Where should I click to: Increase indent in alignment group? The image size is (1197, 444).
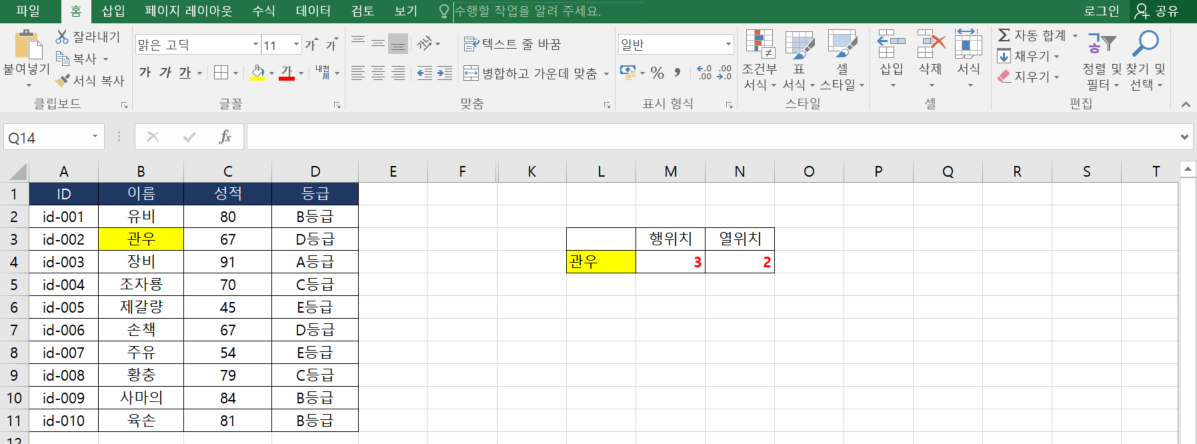coord(446,73)
